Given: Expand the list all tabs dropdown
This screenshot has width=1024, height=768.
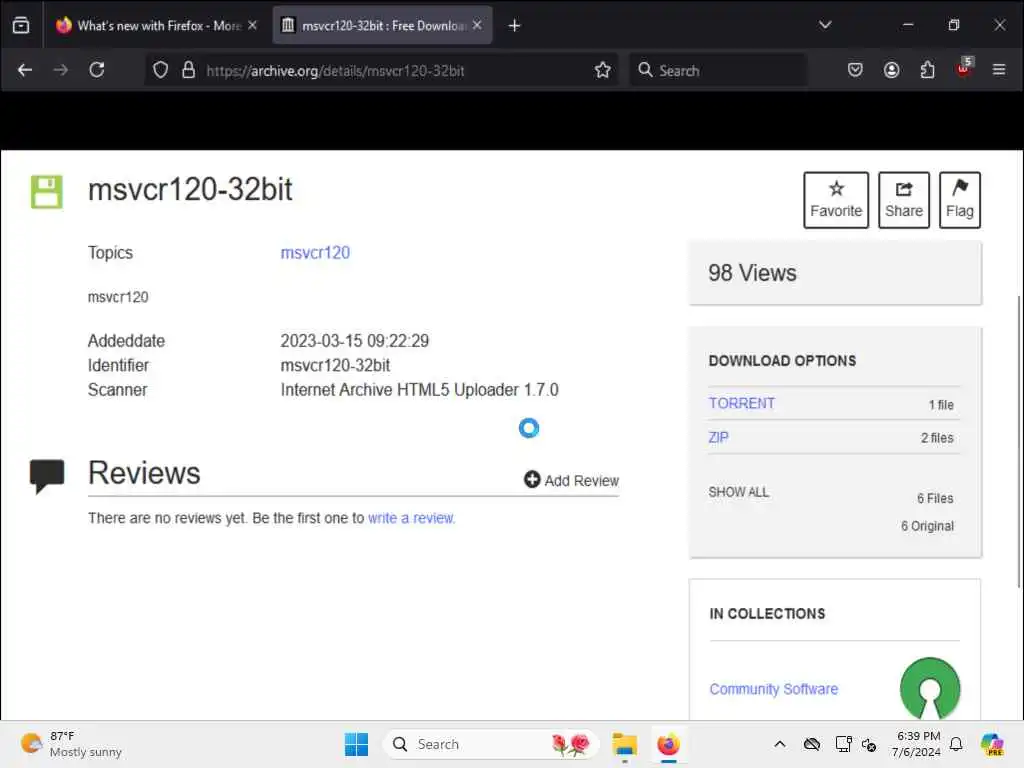Looking at the screenshot, I should [825, 25].
